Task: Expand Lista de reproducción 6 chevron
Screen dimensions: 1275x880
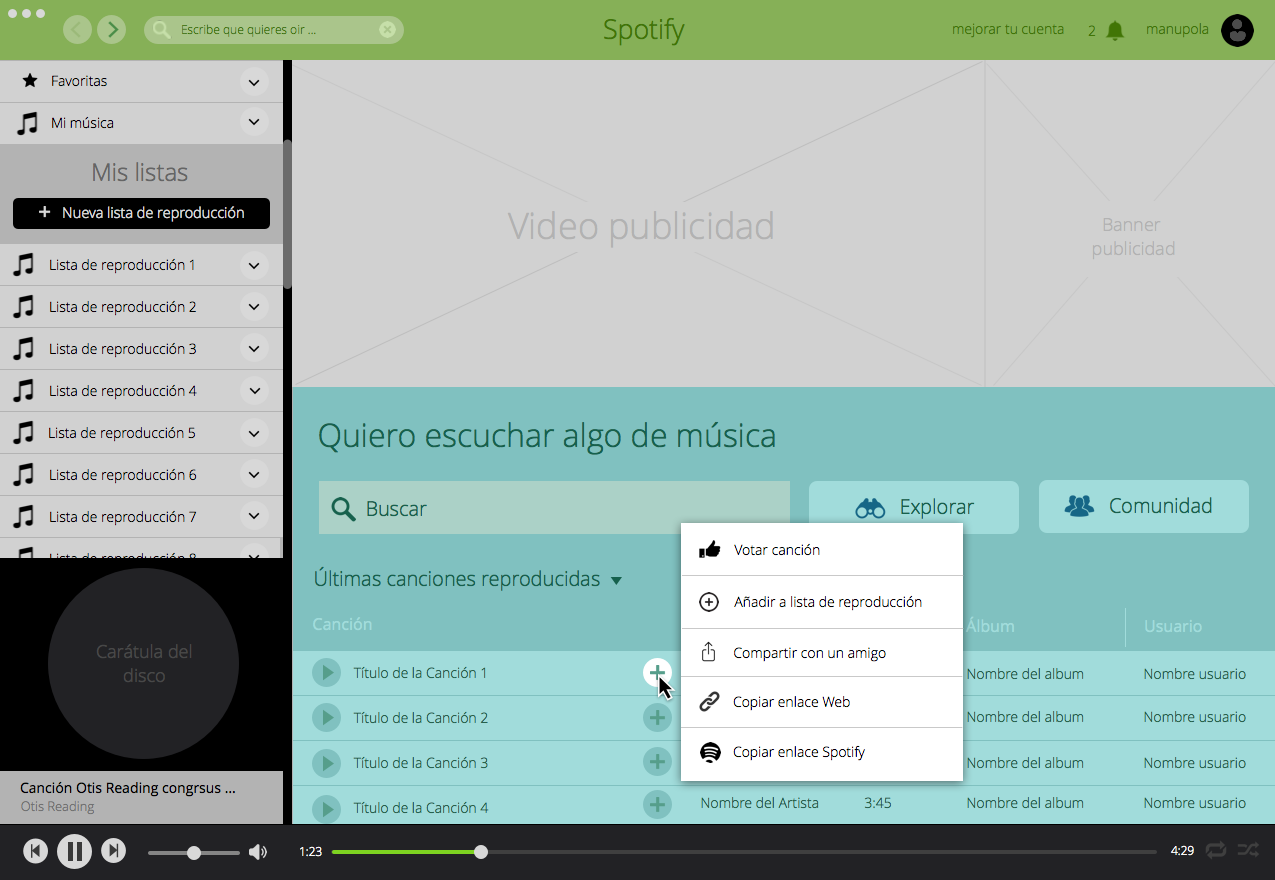Action: click(254, 475)
